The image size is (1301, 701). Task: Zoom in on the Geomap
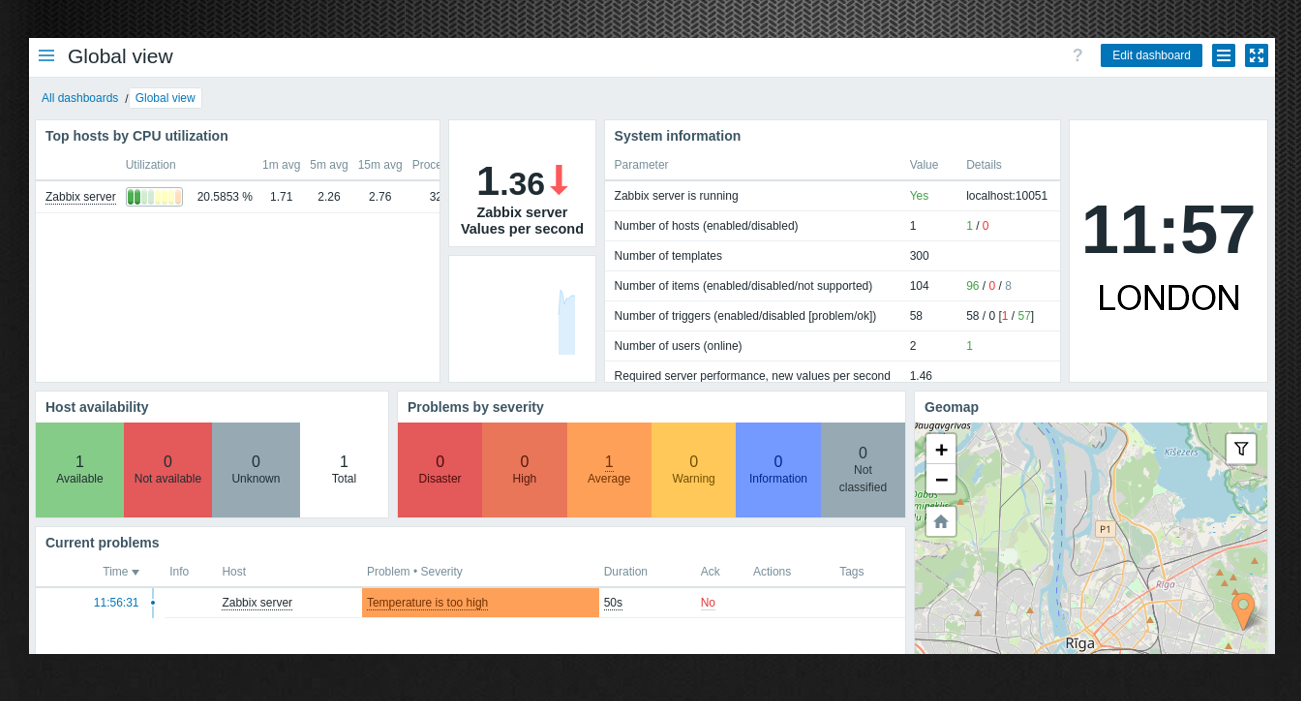(940, 450)
